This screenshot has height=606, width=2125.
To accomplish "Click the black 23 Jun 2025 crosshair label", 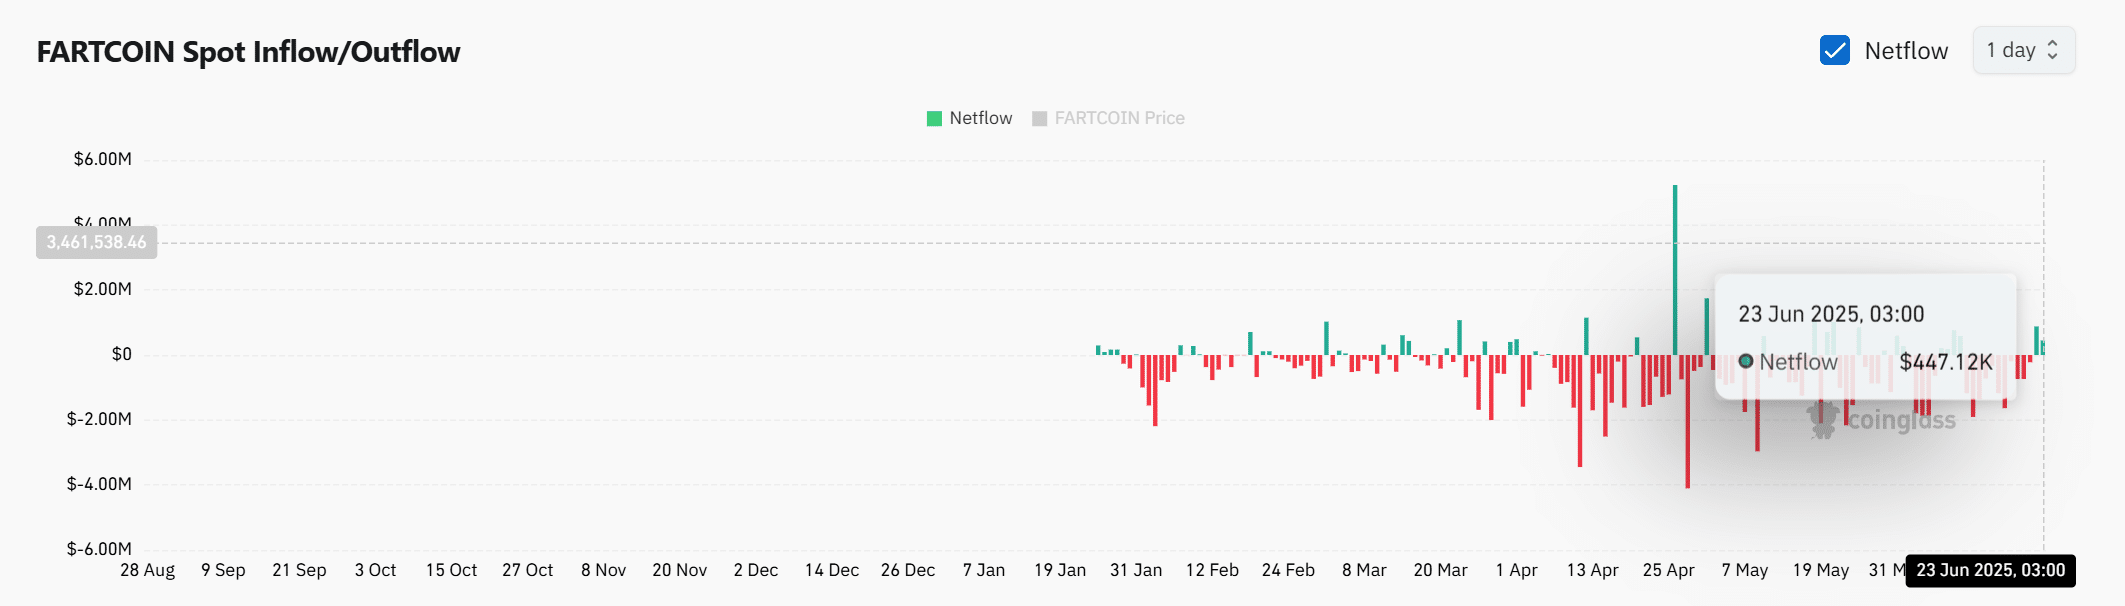I will 1990,571.
